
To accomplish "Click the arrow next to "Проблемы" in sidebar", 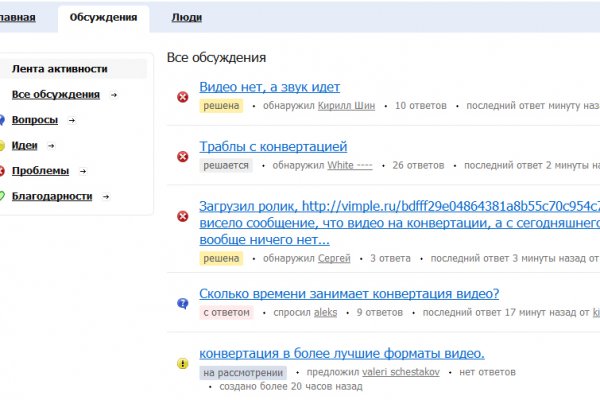I will click(82, 171).
